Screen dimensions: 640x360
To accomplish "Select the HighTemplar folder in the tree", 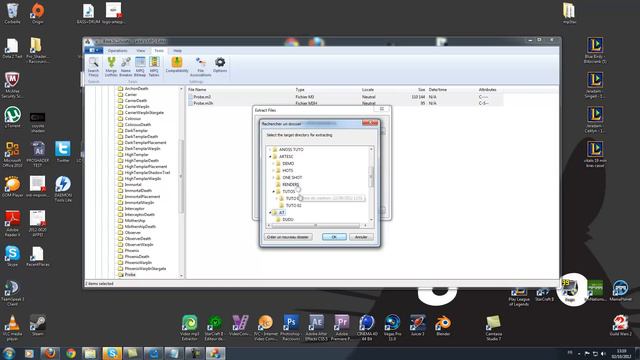I will [x=137, y=155].
